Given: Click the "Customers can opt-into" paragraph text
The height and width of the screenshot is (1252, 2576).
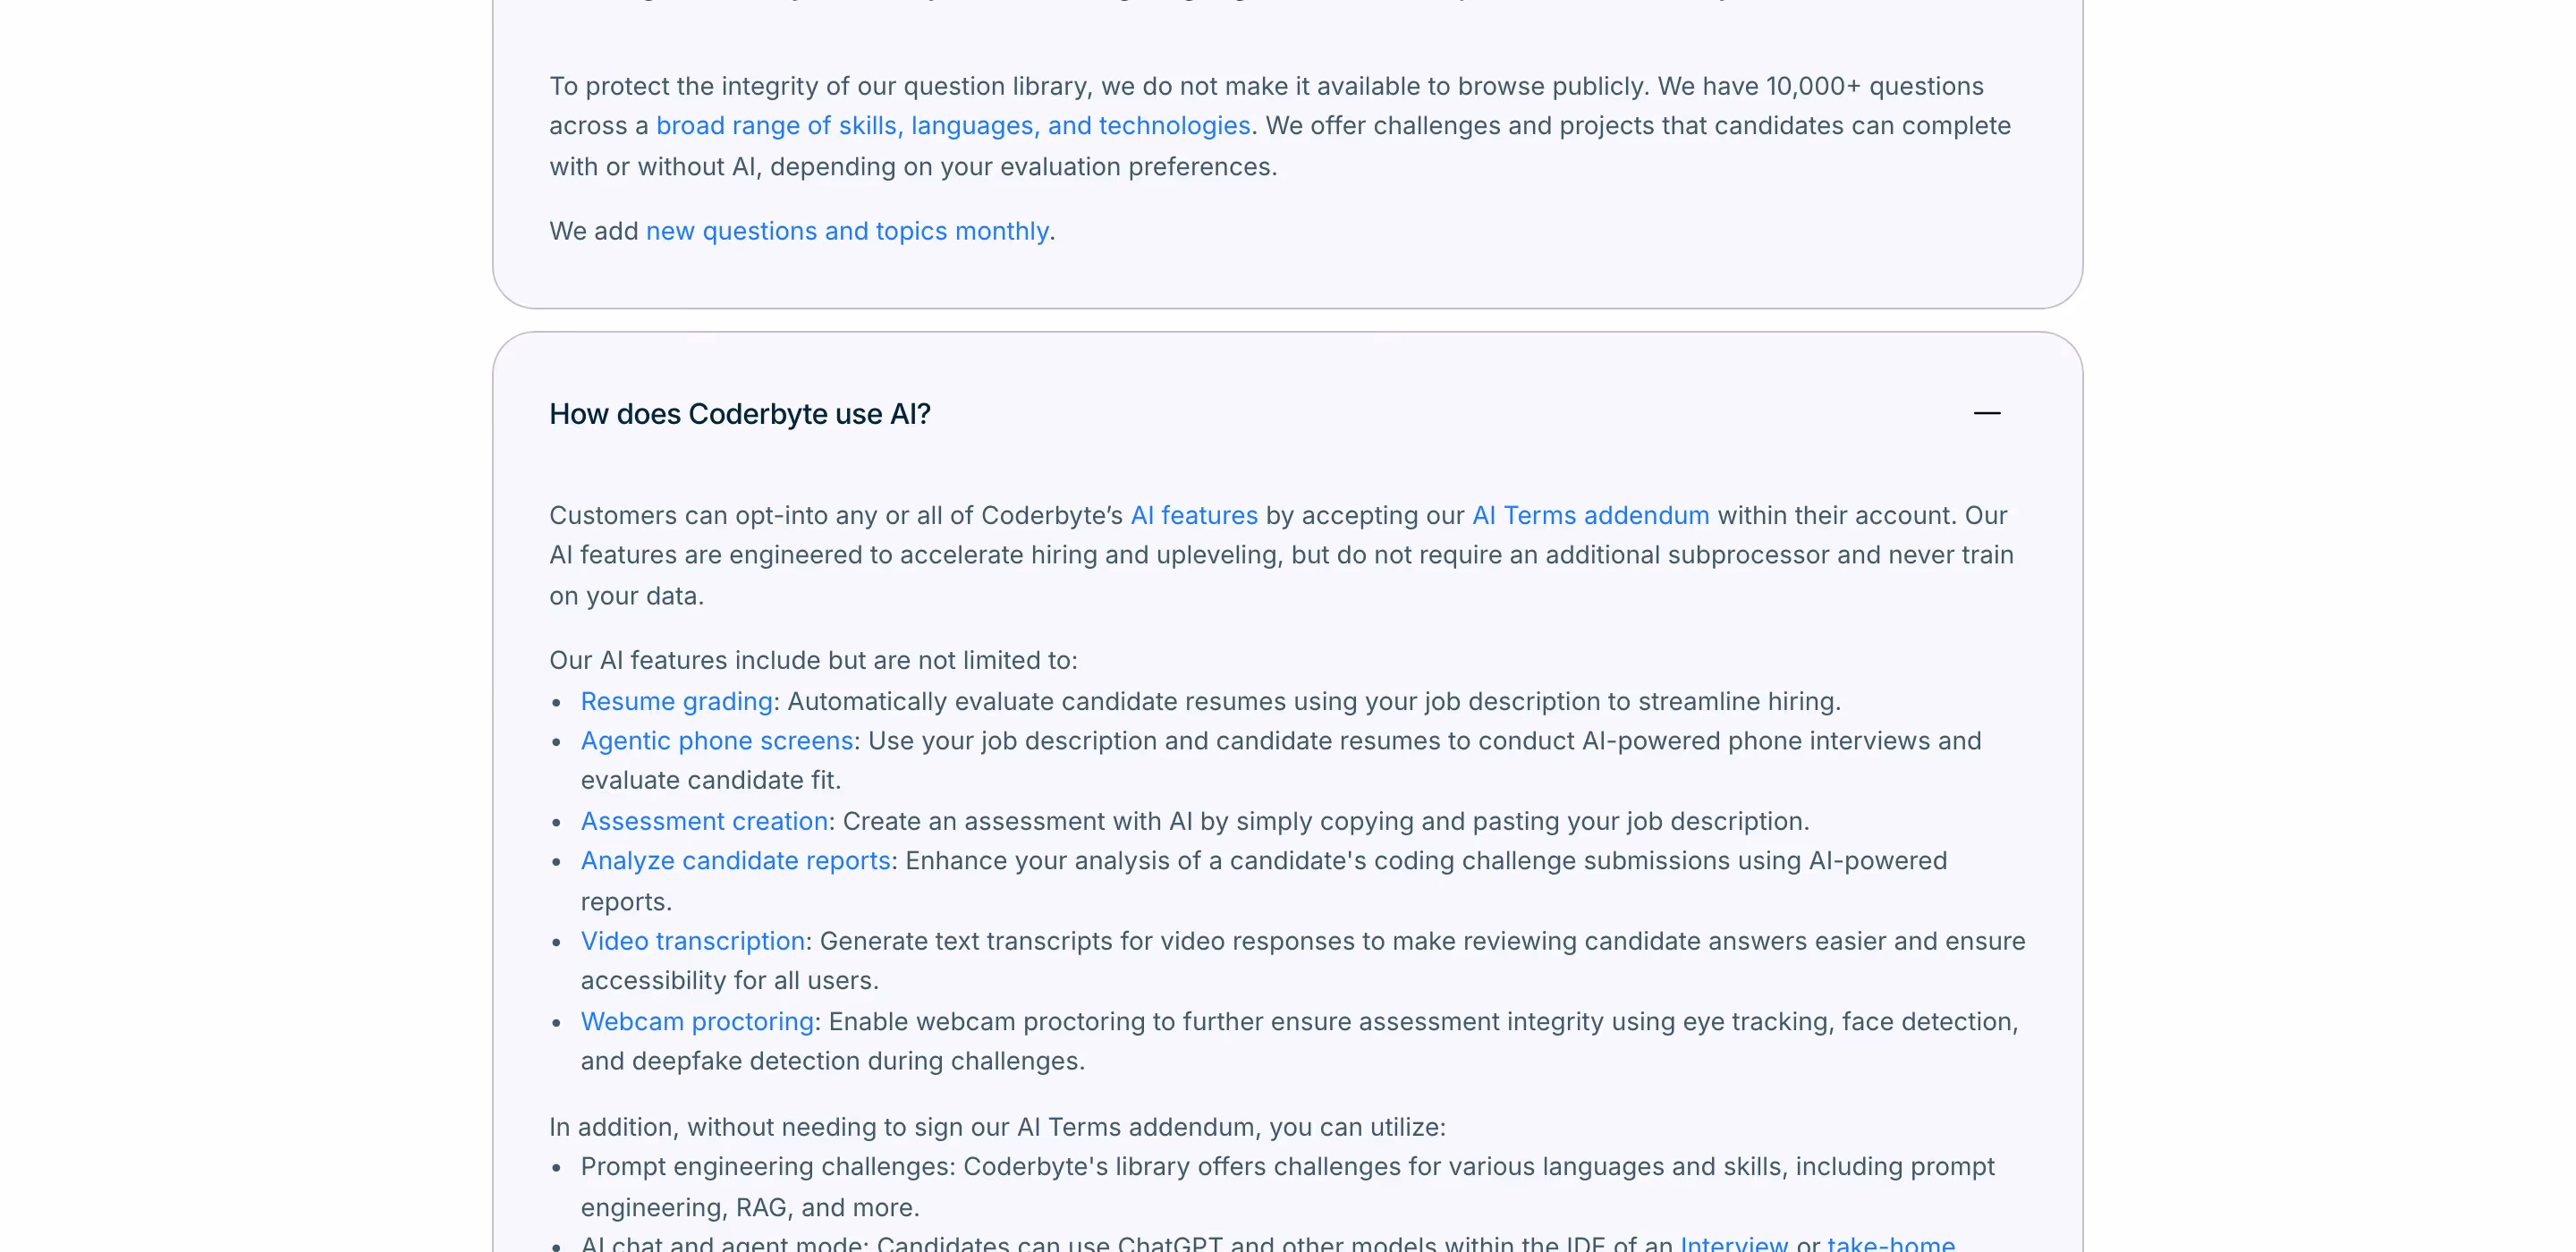Looking at the screenshot, I should pos(1281,555).
